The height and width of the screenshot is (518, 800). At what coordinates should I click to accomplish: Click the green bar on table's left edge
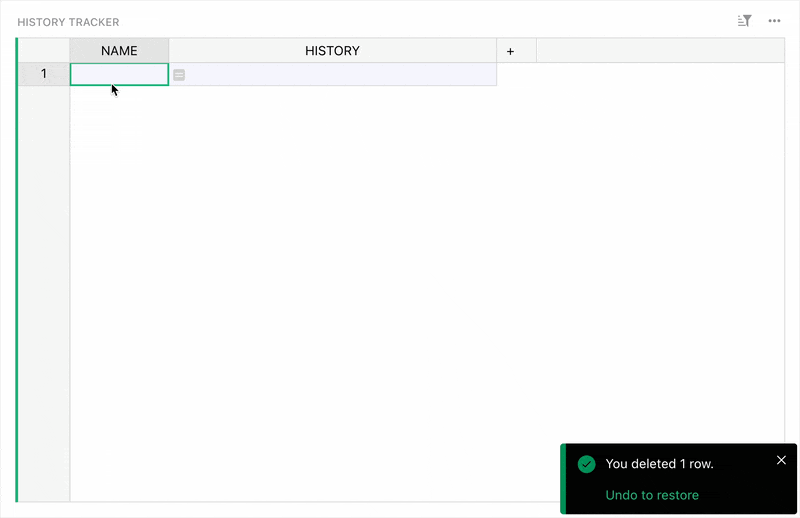point(17,270)
